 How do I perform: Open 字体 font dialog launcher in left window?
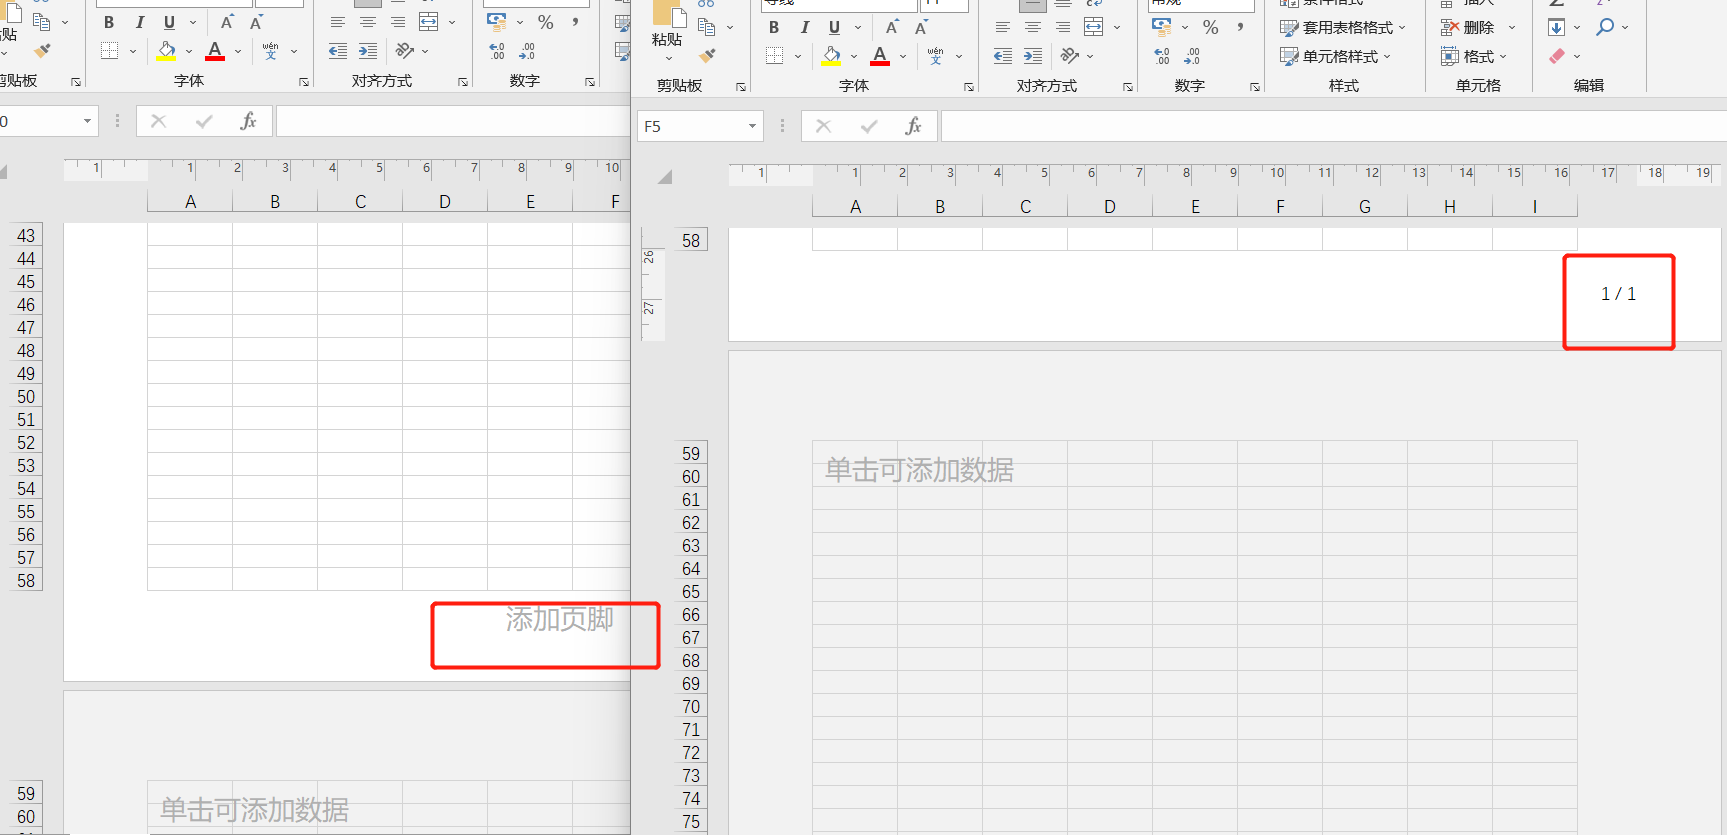coord(303,82)
